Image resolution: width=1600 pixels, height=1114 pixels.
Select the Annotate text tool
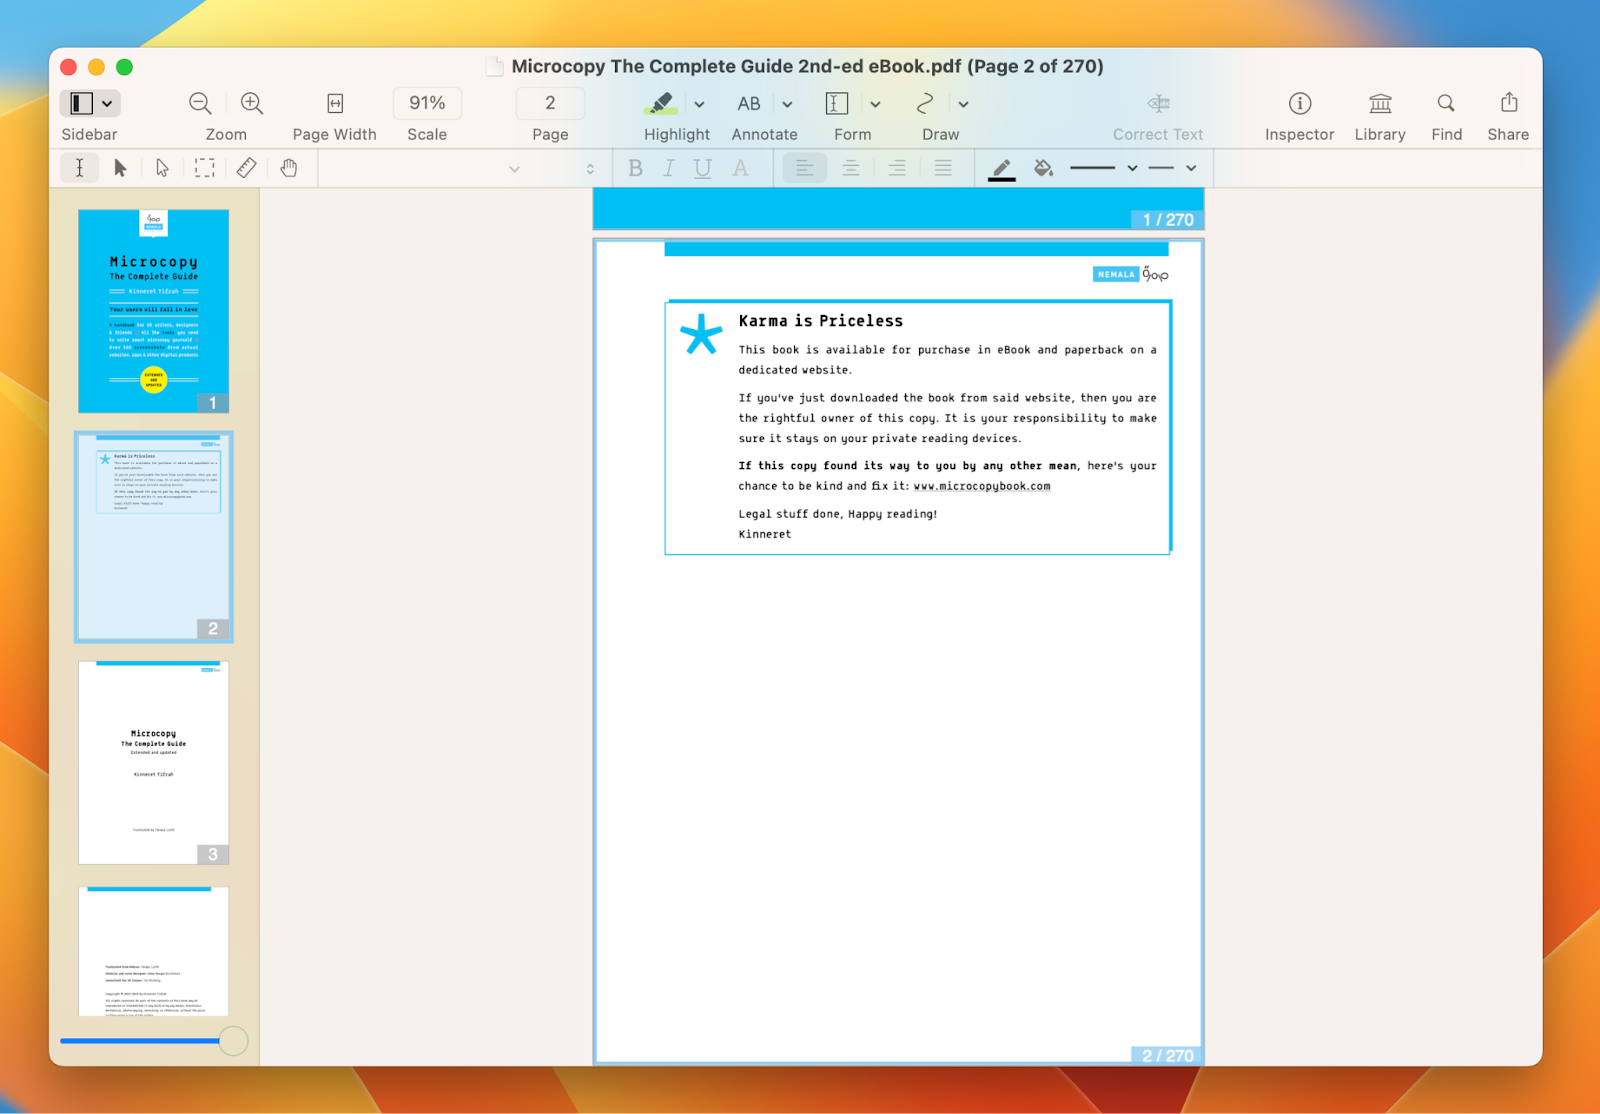click(x=749, y=103)
